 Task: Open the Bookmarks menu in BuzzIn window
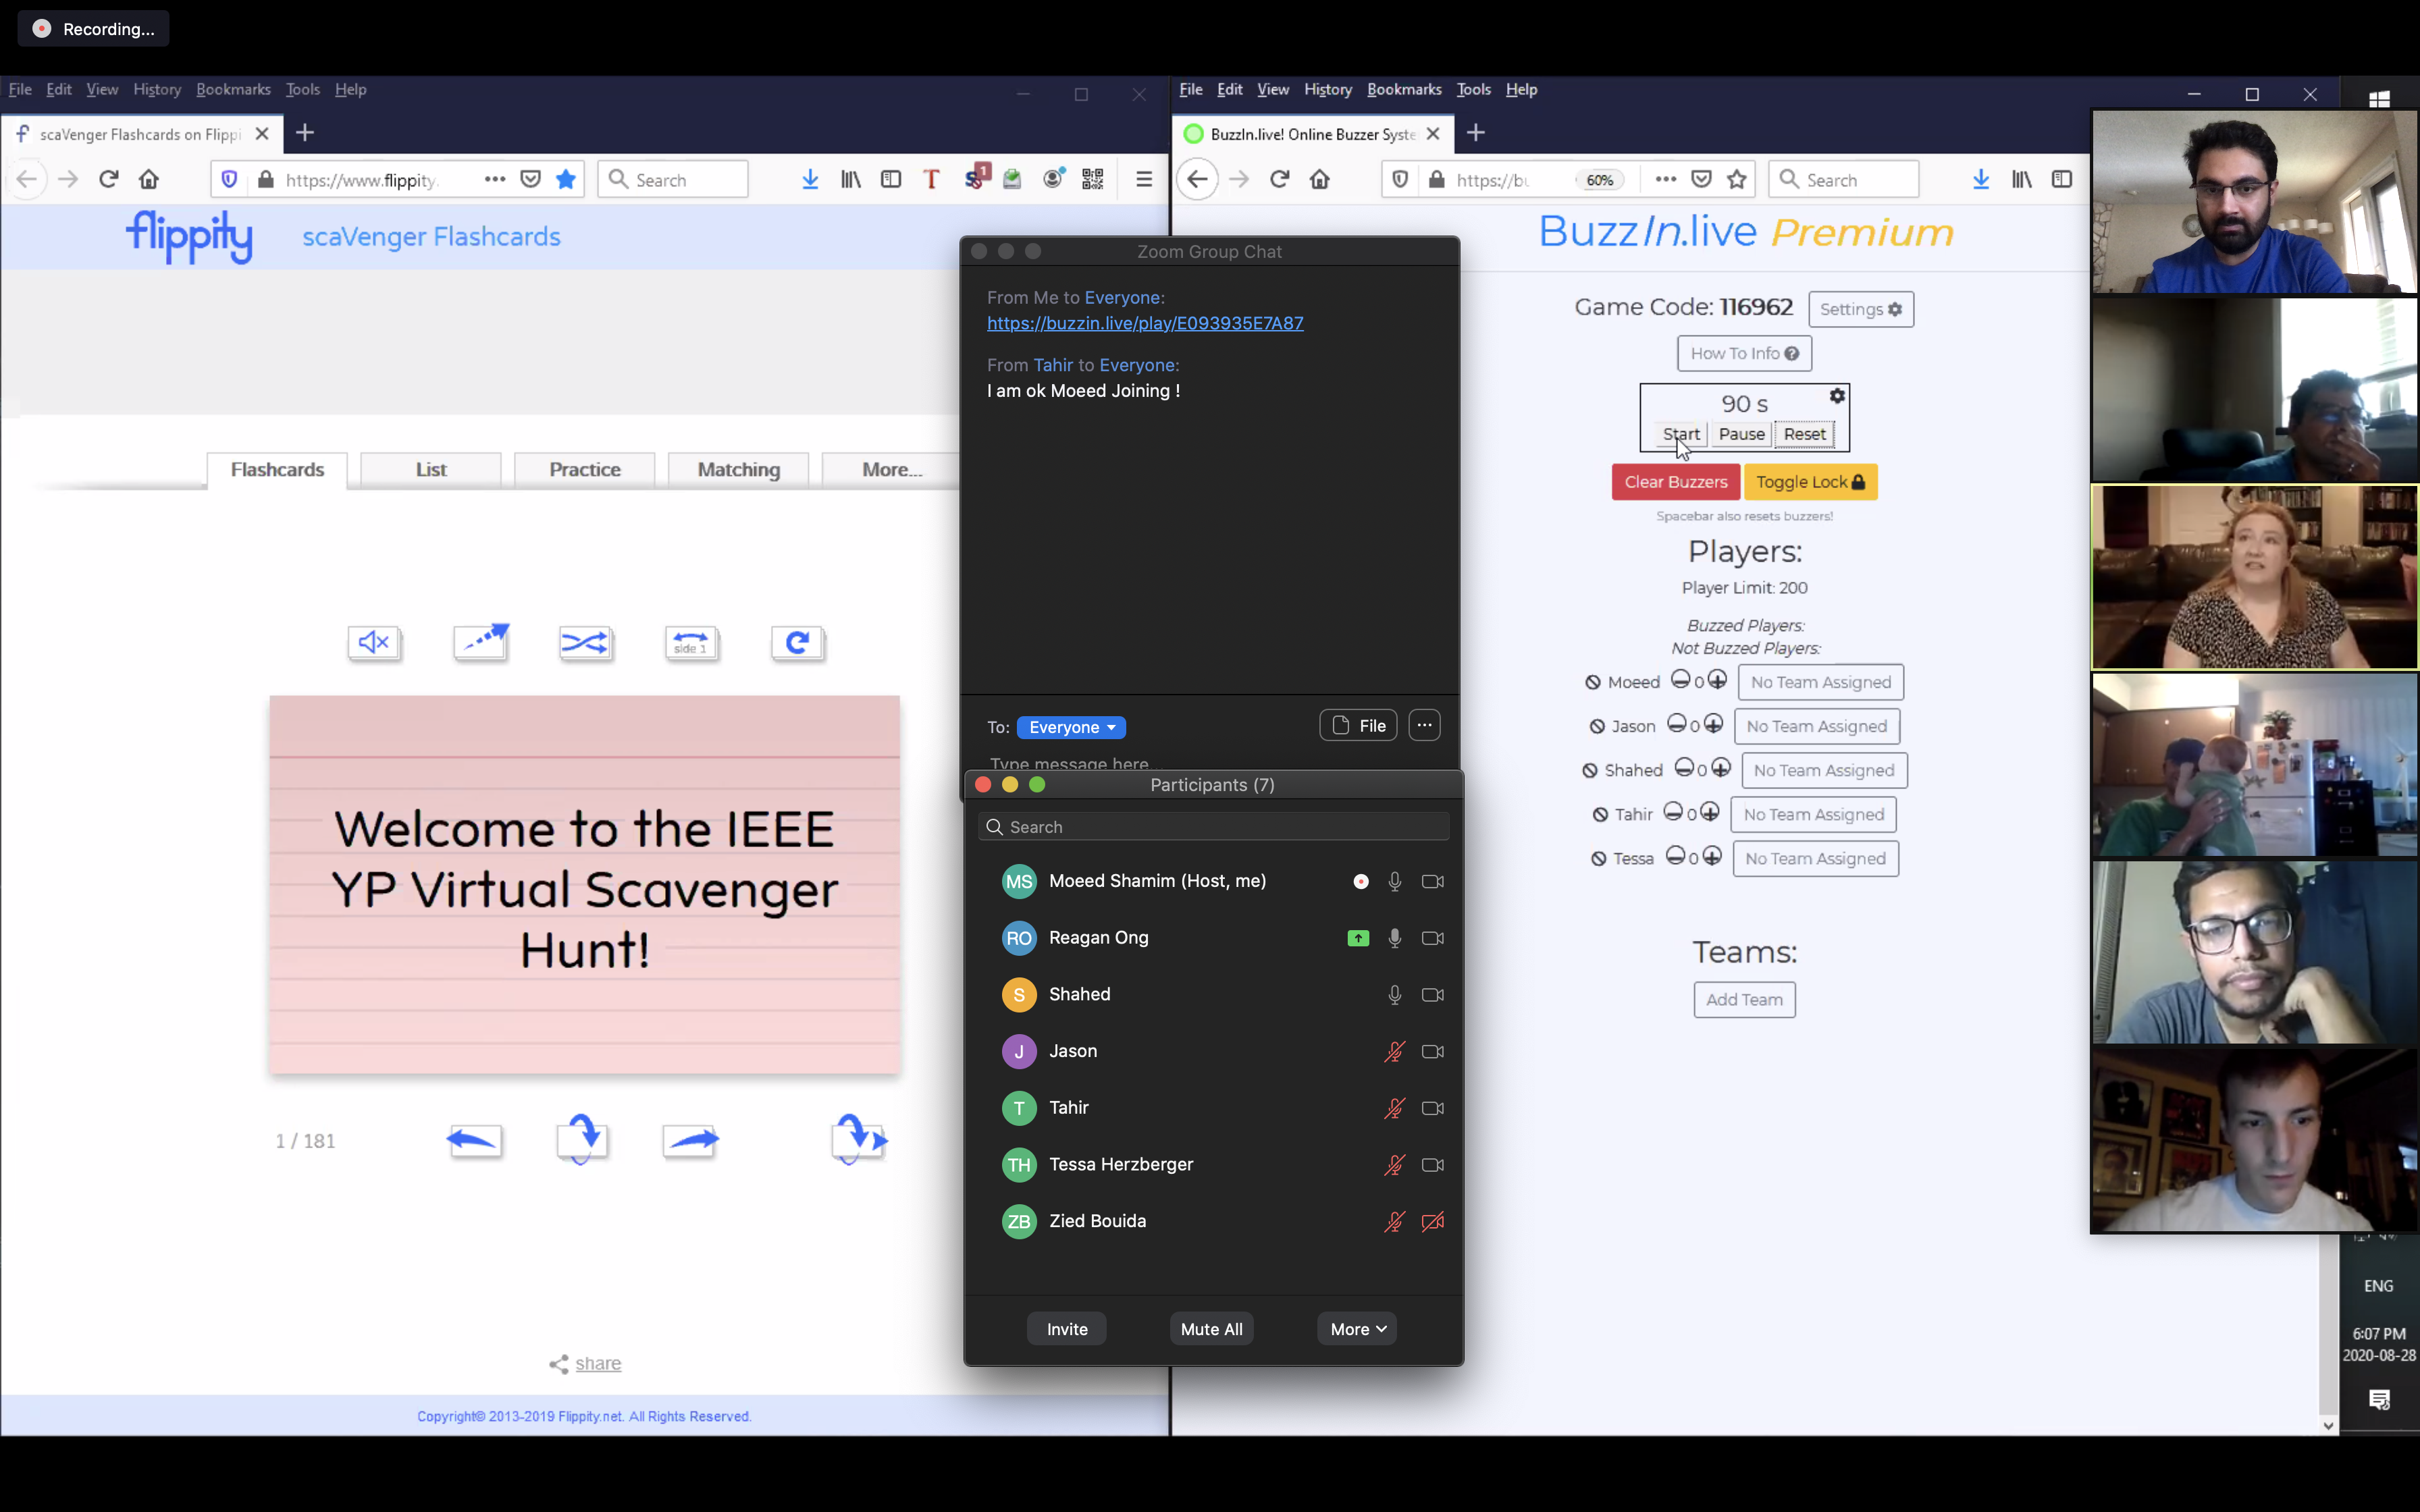click(1403, 89)
